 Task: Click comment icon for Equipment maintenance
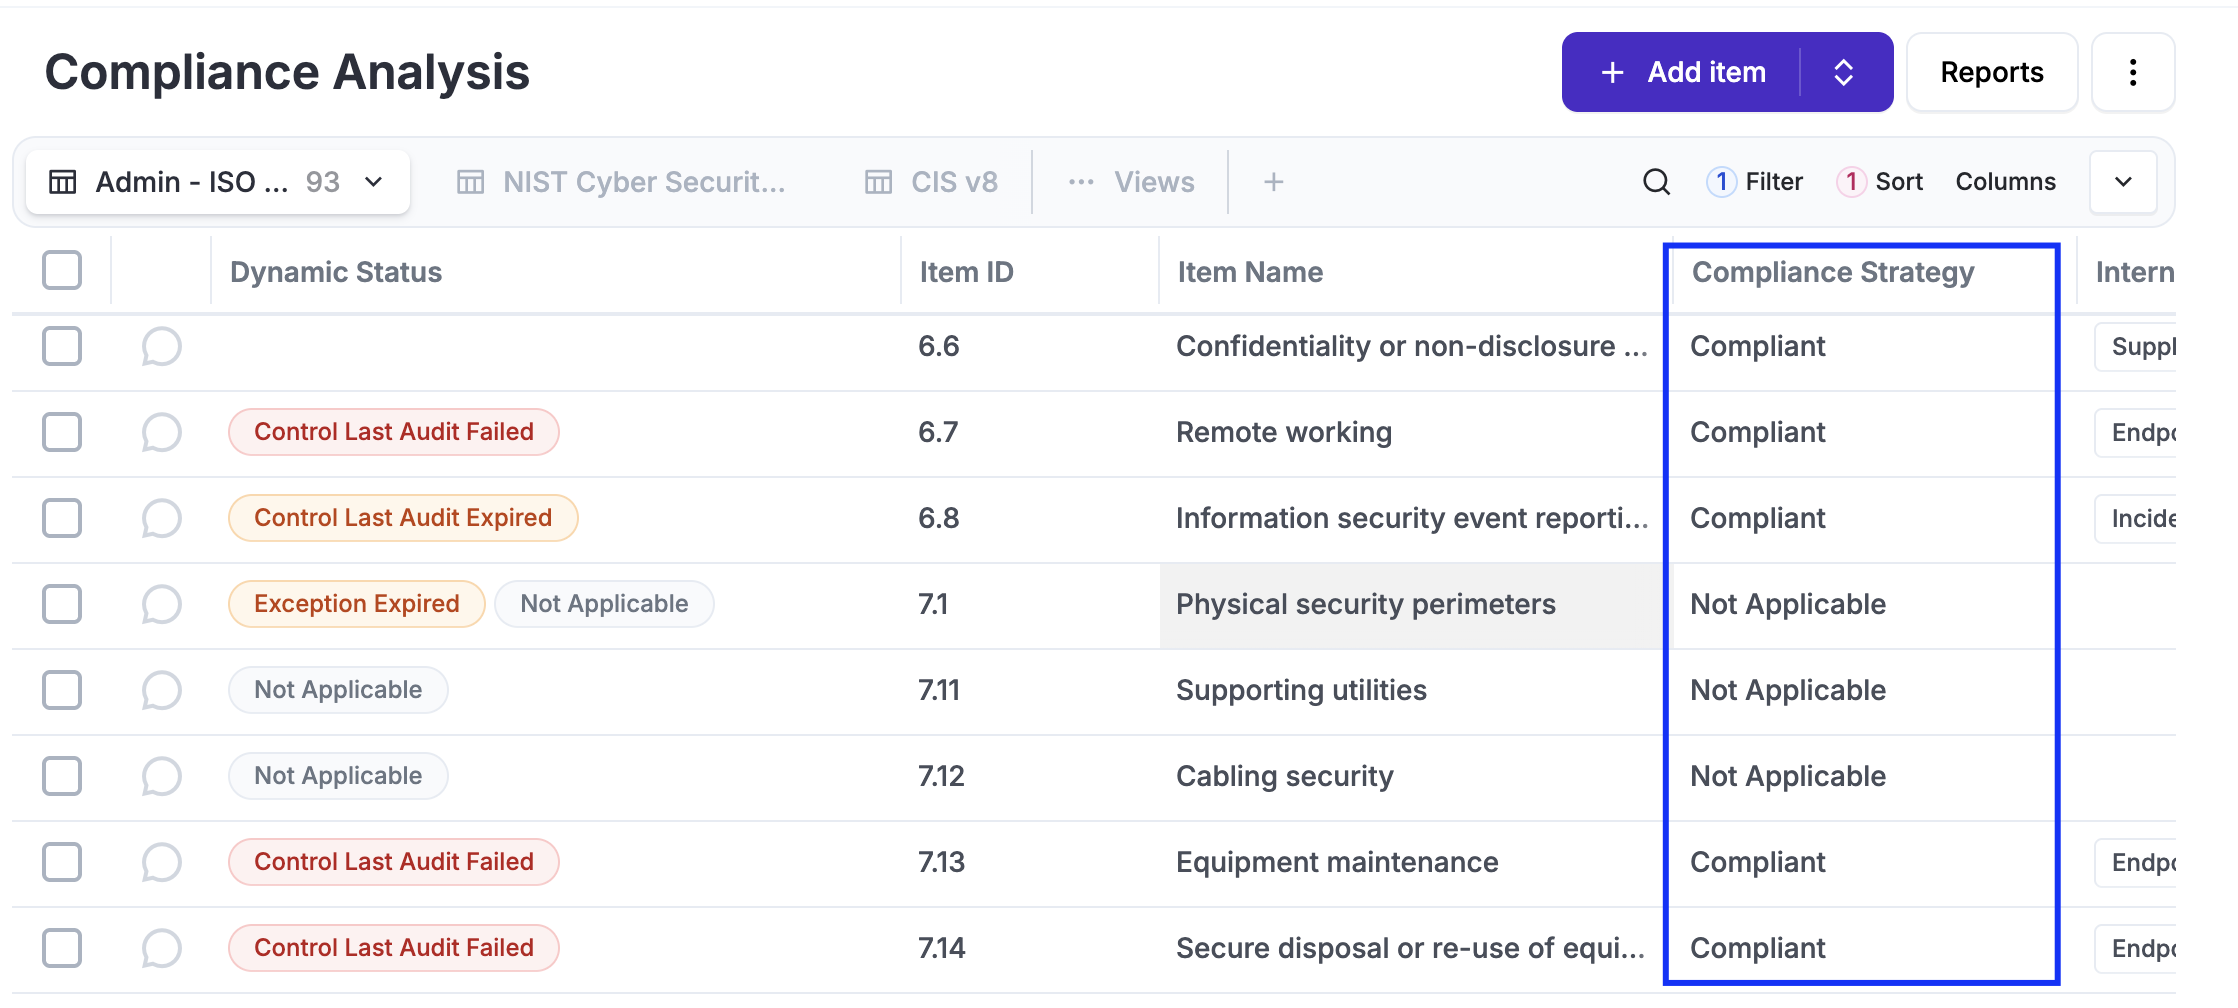pos(161,863)
